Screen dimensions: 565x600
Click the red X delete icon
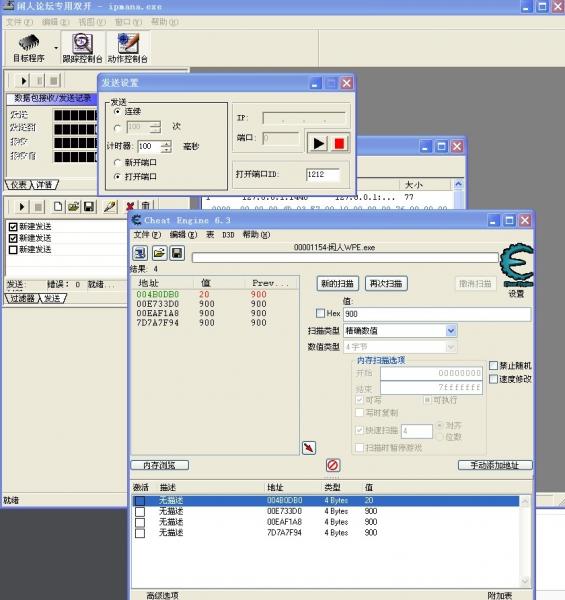(x=130, y=207)
